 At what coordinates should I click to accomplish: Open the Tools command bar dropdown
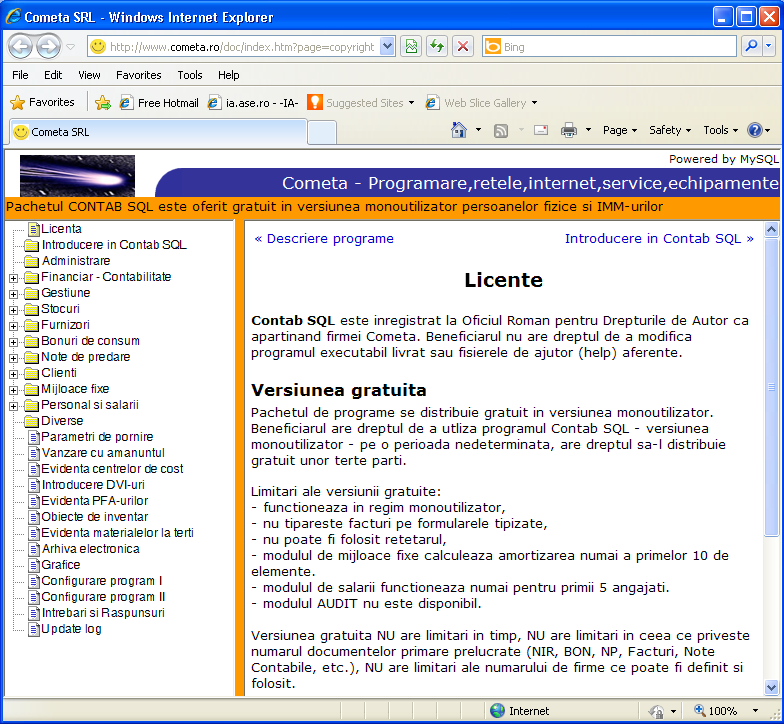pyautogui.click(x=720, y=130)
